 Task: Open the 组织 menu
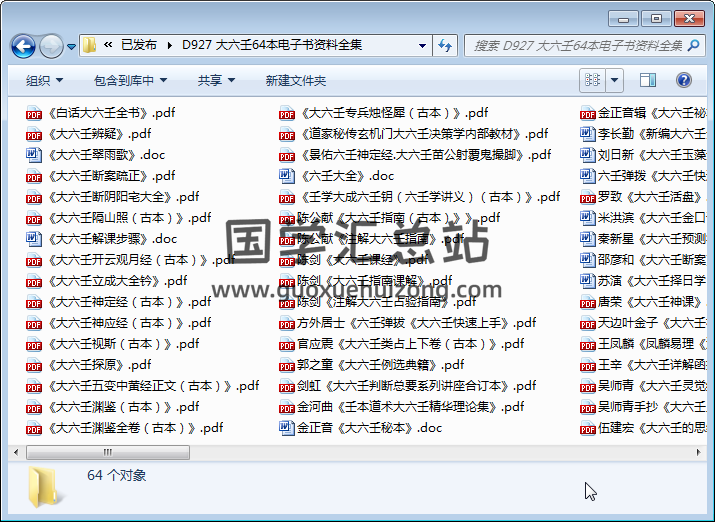click(44, 80)
